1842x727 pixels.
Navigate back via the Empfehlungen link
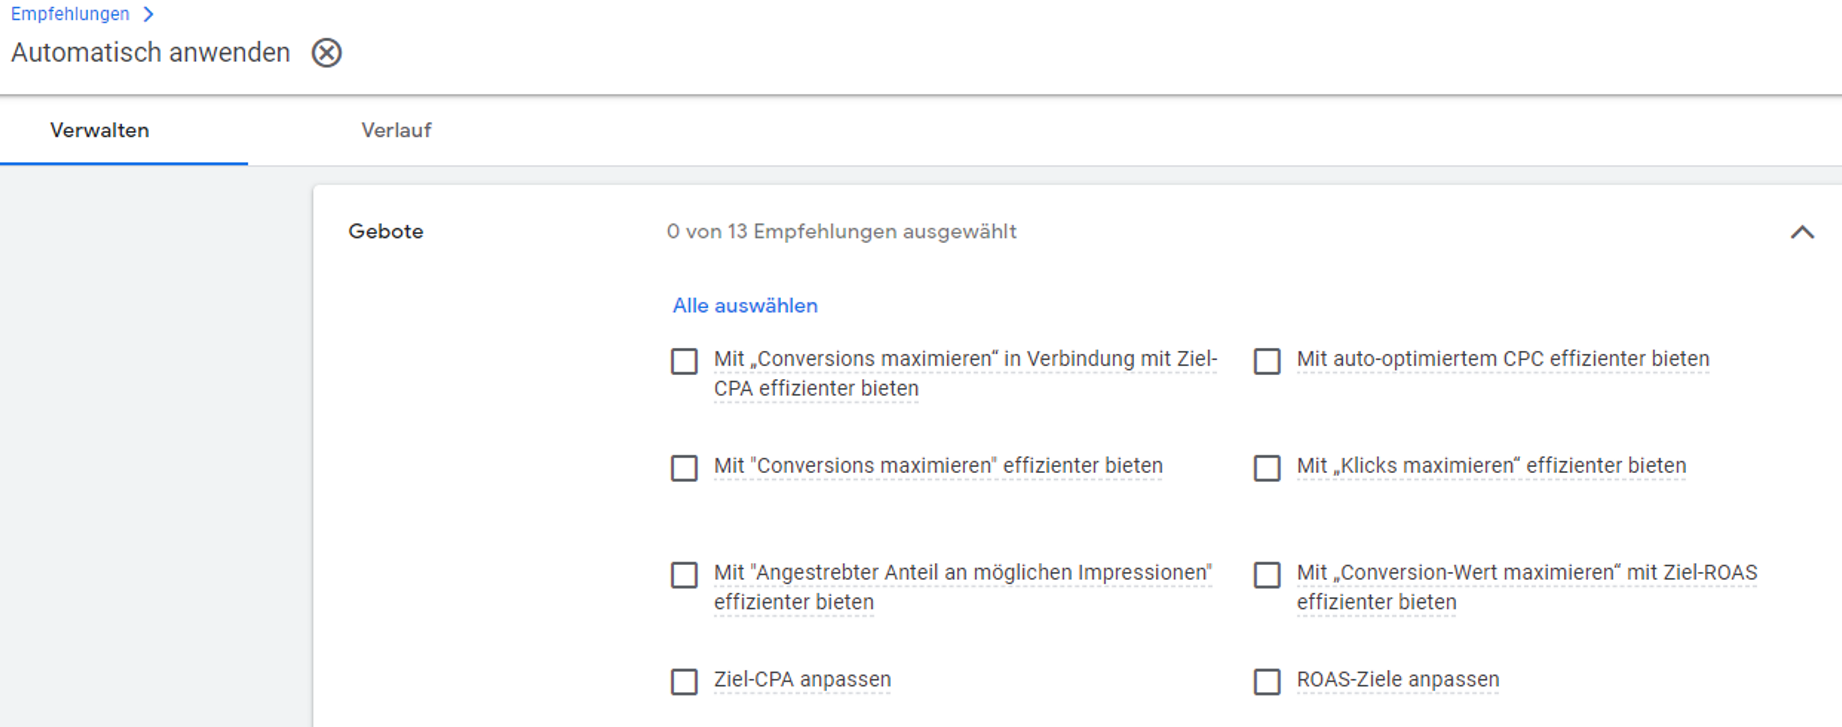click(x=69, y=13)
